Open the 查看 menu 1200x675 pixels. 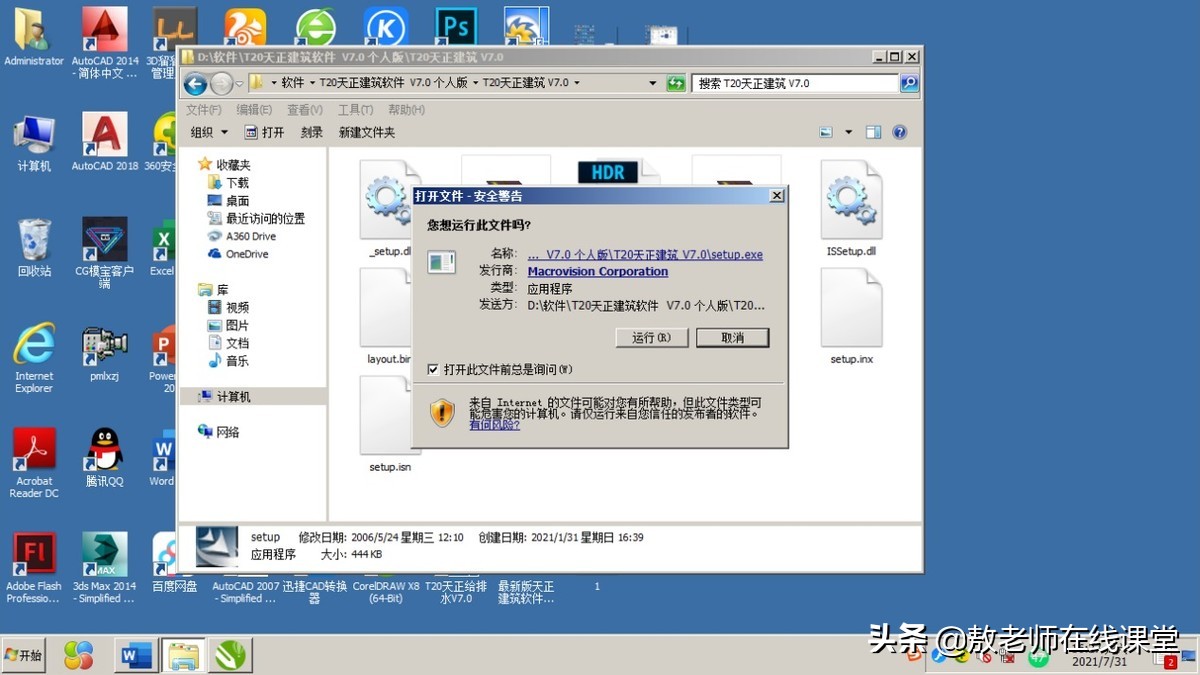point(304,110)
